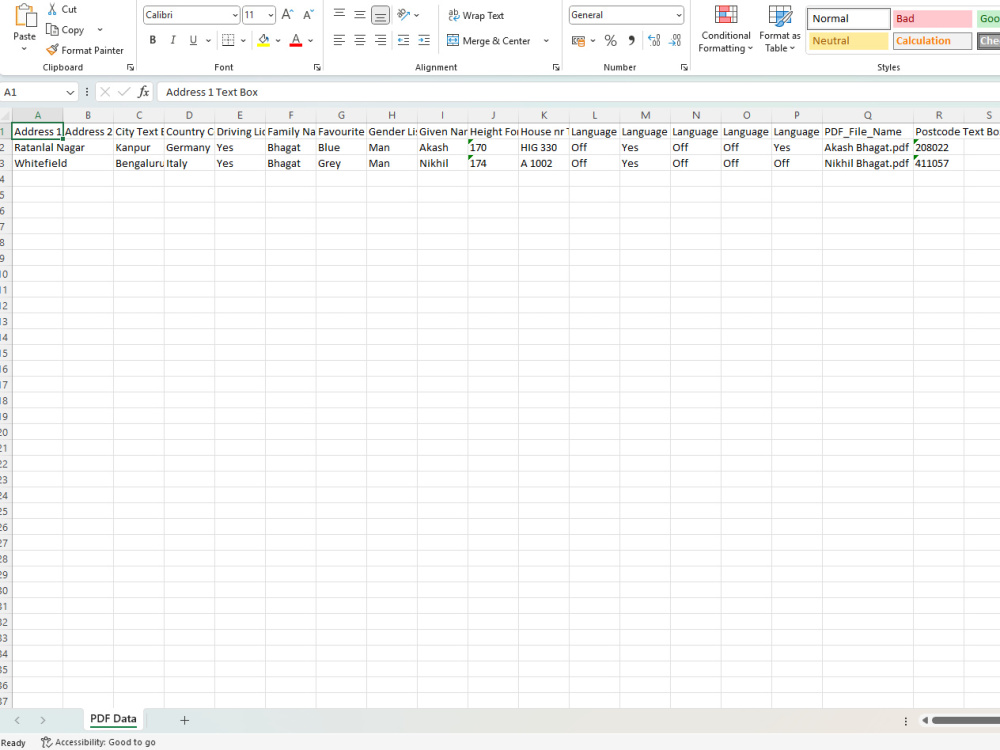Open the font size dropdown

(271, 15)
